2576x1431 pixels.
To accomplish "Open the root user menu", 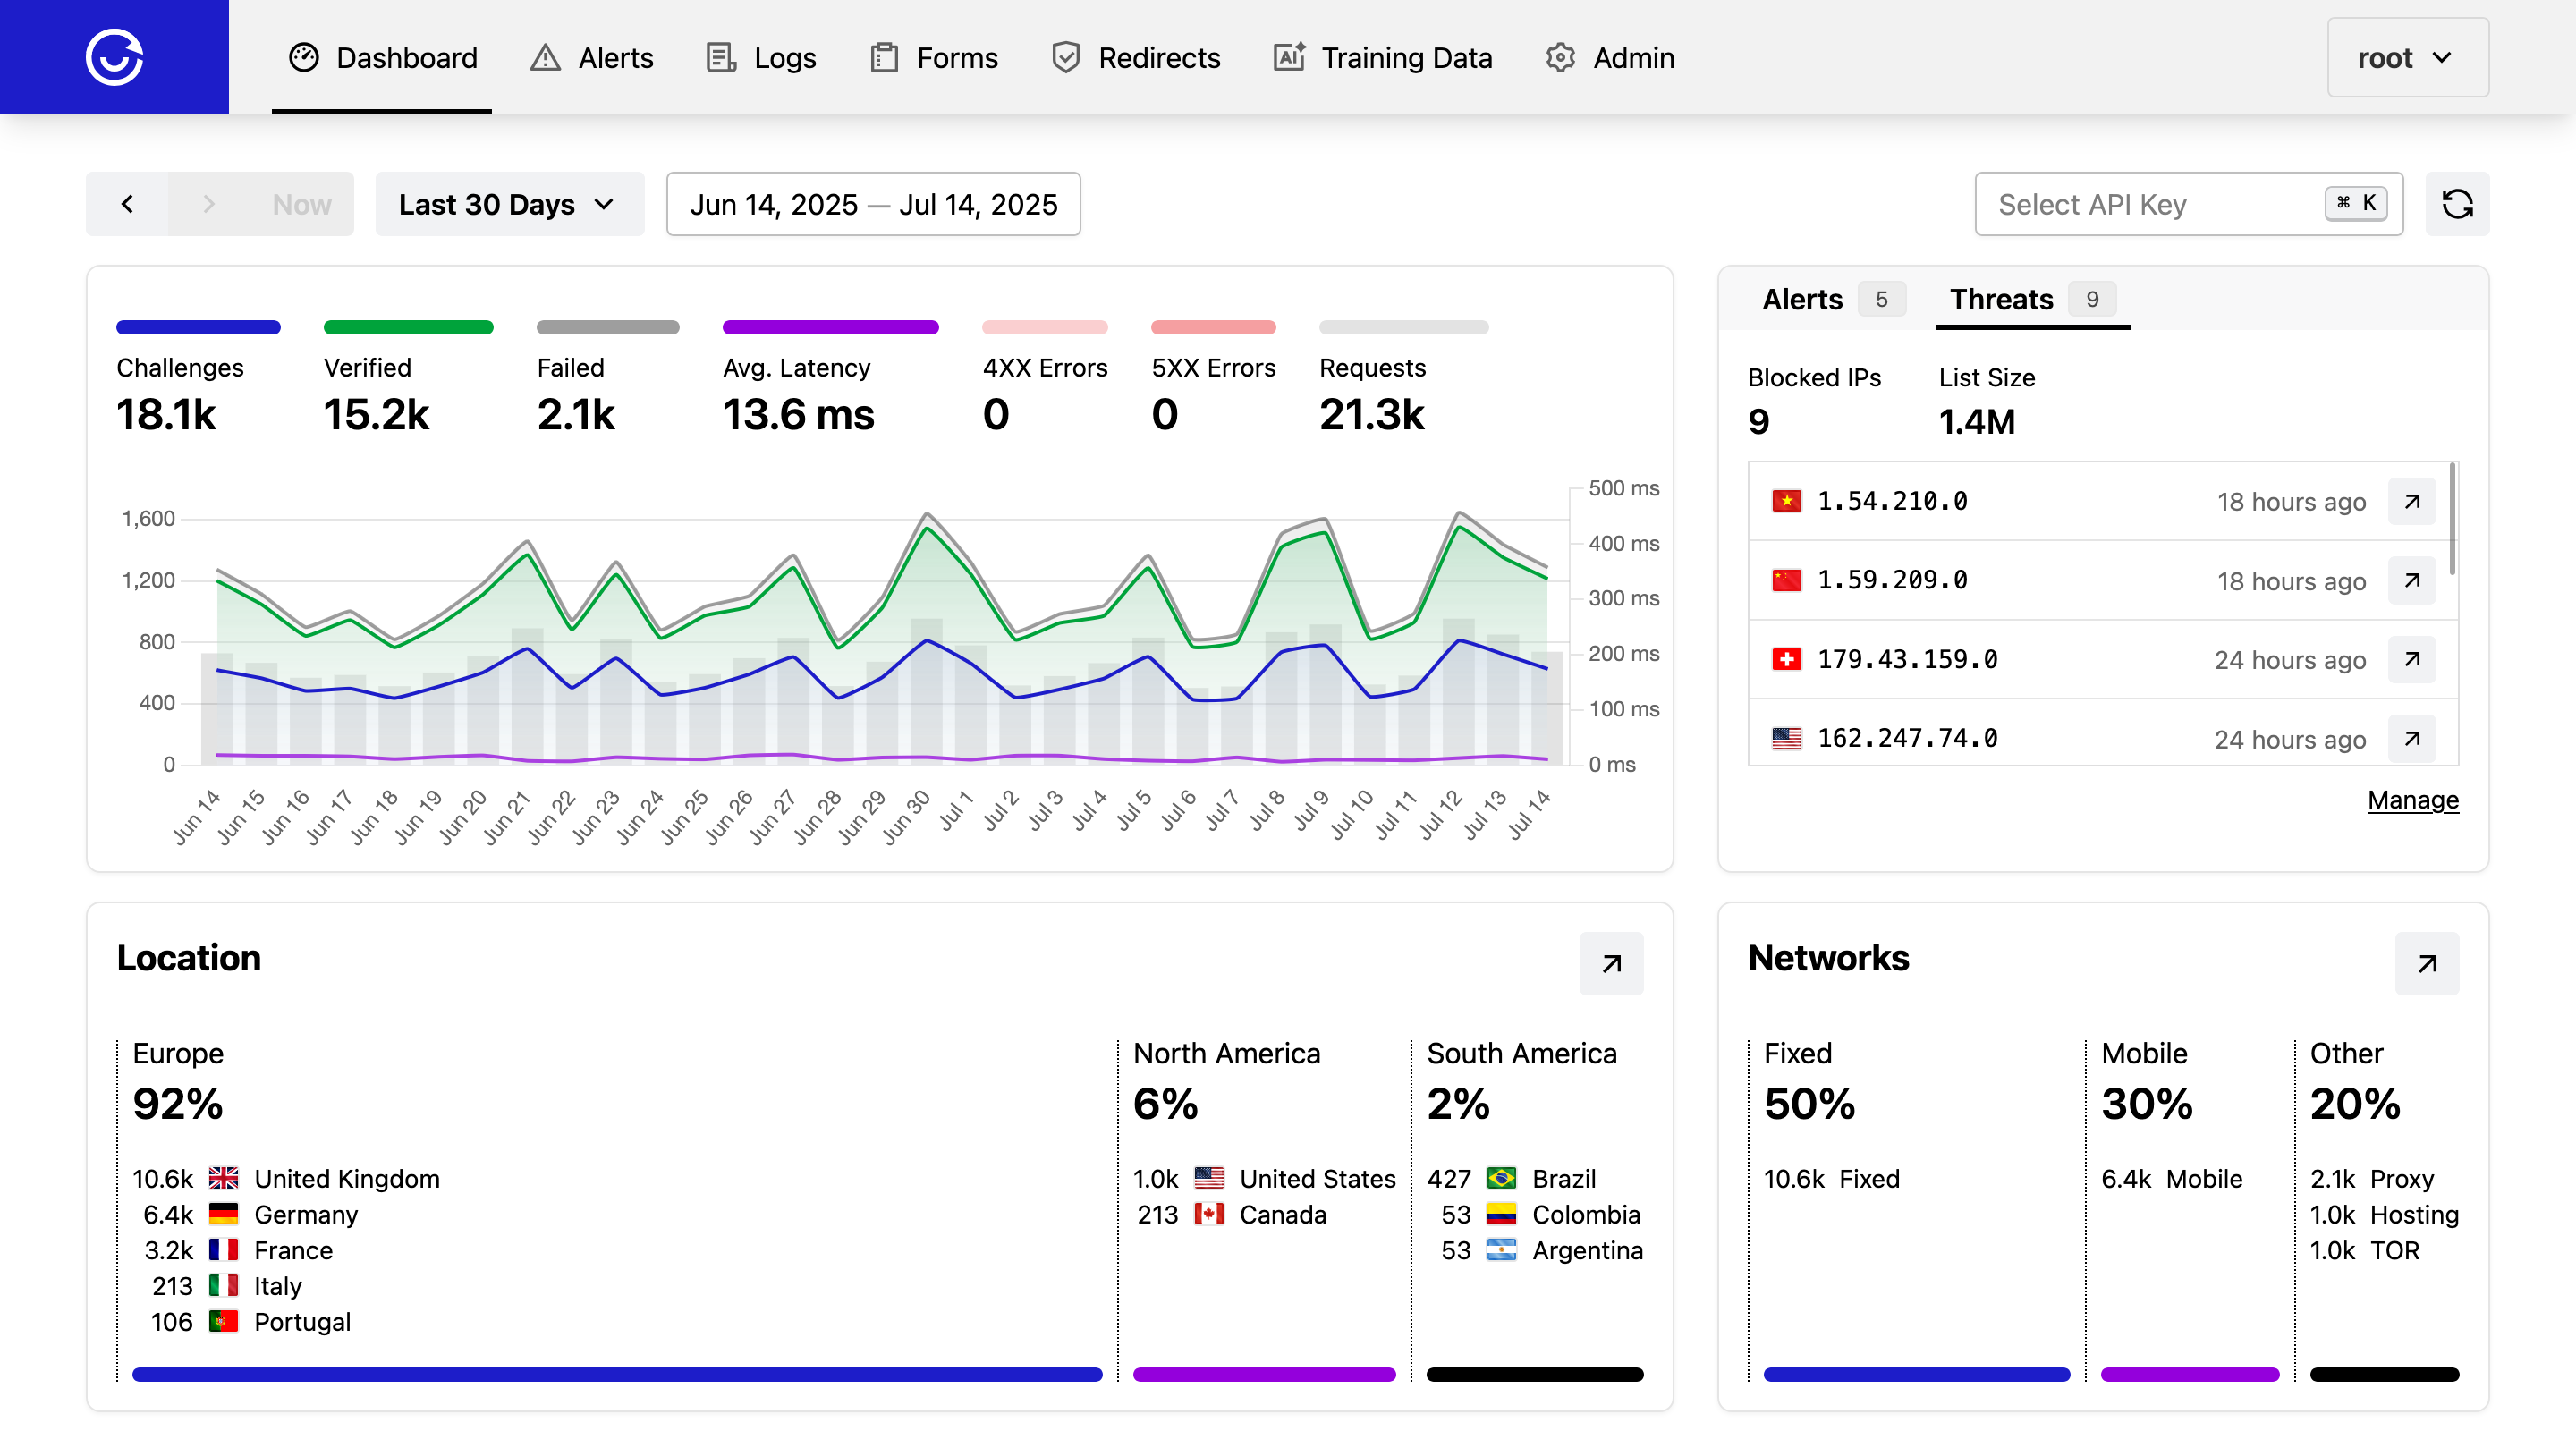I will point(2406,57).
